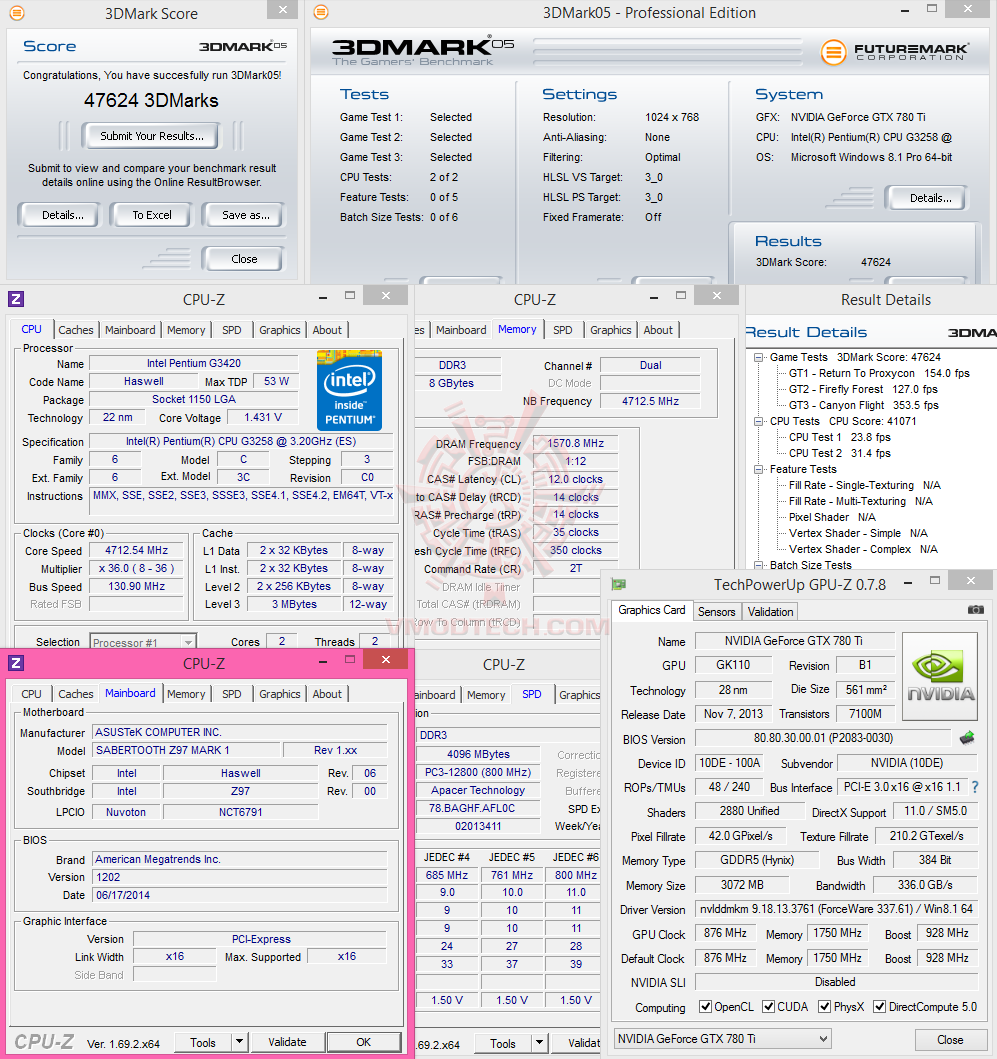Select GT1 - Return To Proxycon result row

pyautogui.click(x=879, y=373)
